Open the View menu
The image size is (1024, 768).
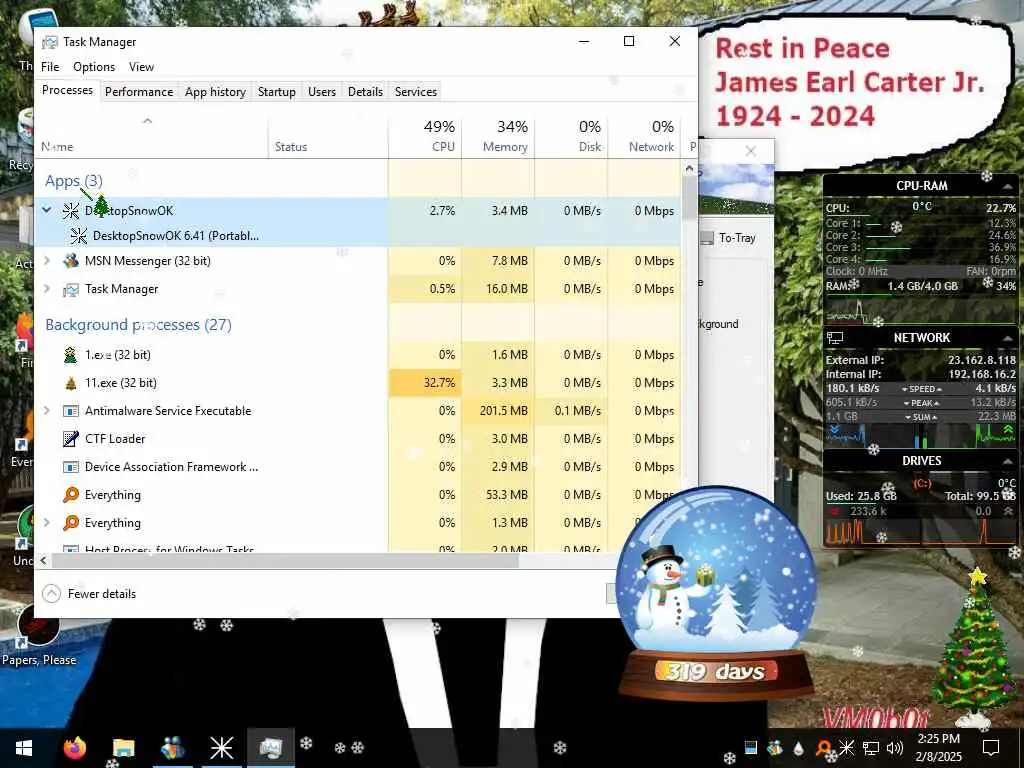(x=141, y=67)
